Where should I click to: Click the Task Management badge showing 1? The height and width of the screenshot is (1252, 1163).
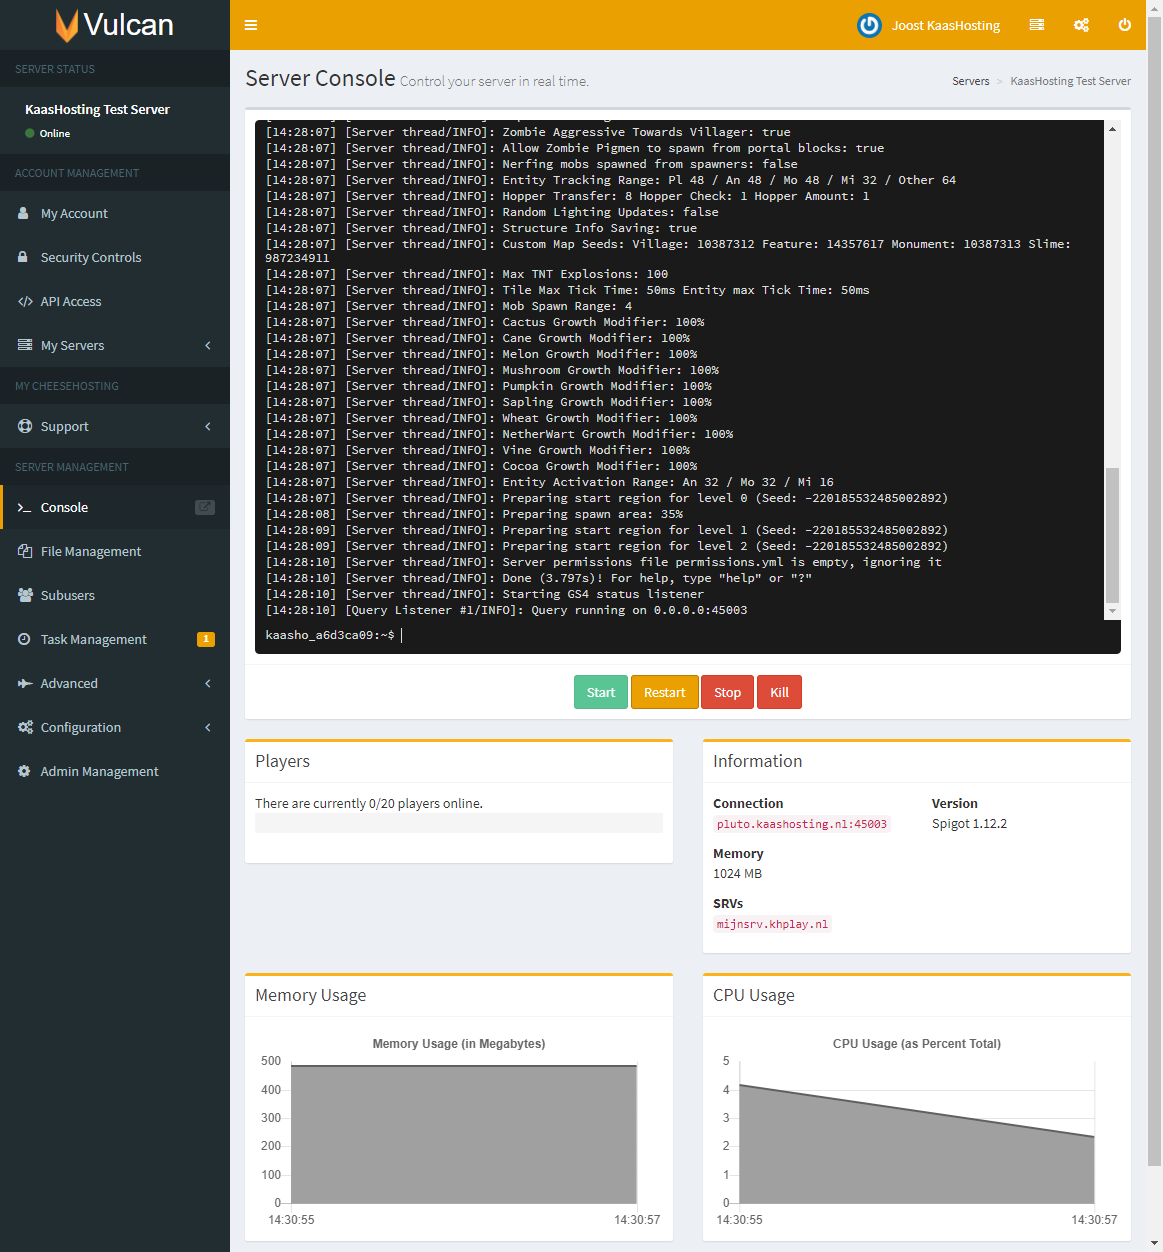tap(206, 639)
